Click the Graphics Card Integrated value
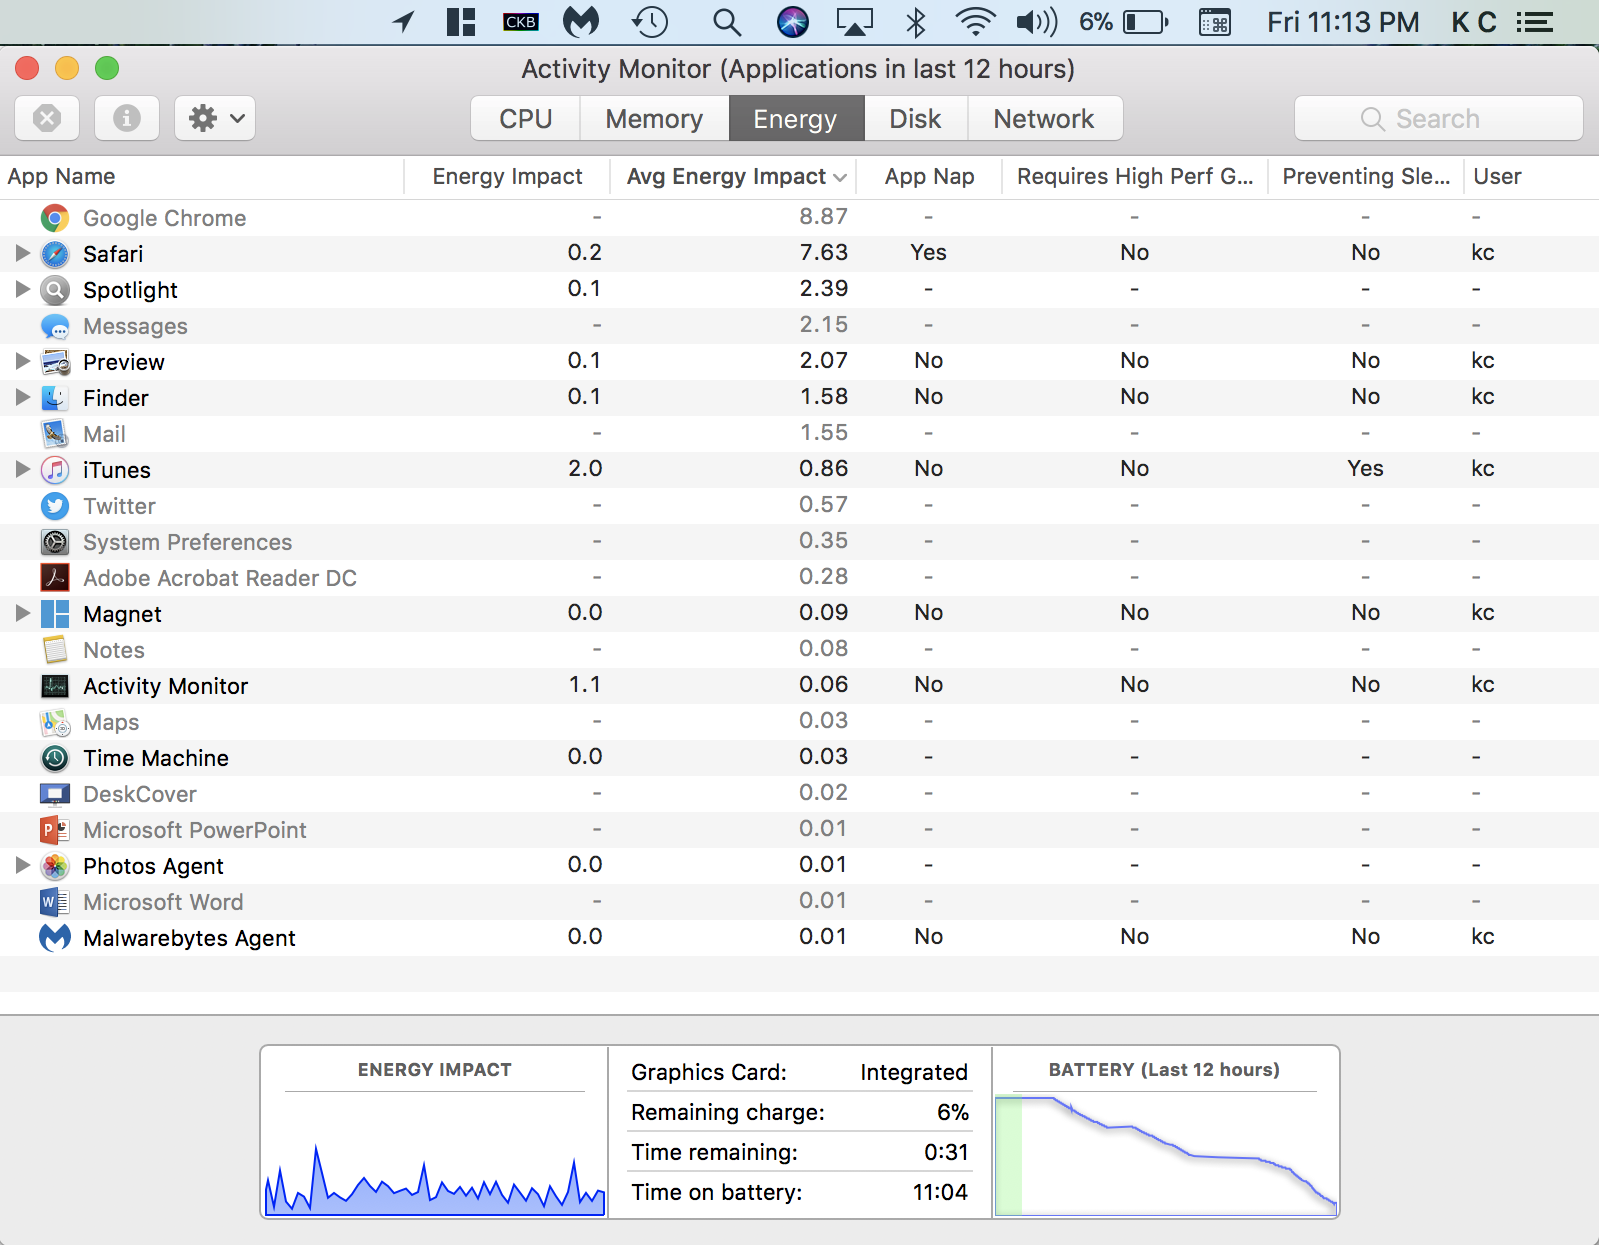Screen dimensions: 1599x1245 (914, 1072)
